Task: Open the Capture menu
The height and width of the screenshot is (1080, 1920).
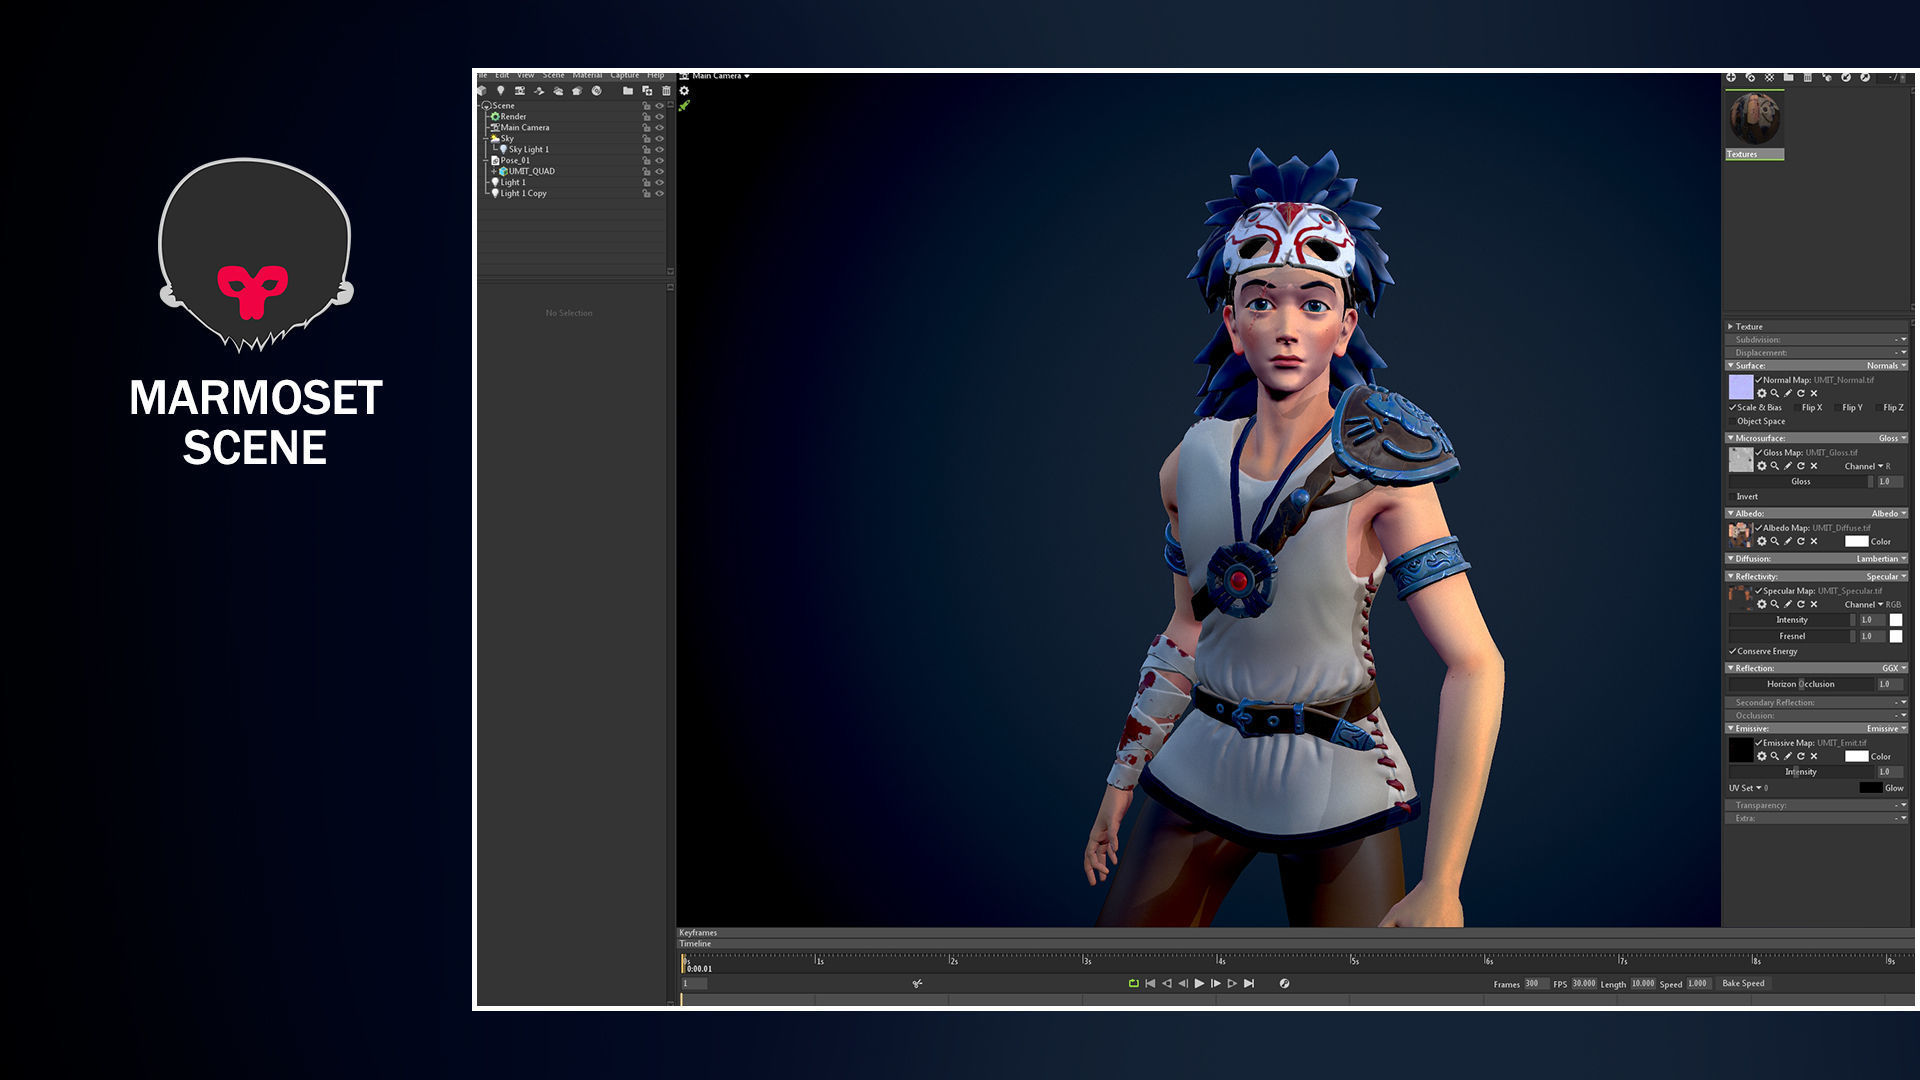Action: [x=625, y=76]
